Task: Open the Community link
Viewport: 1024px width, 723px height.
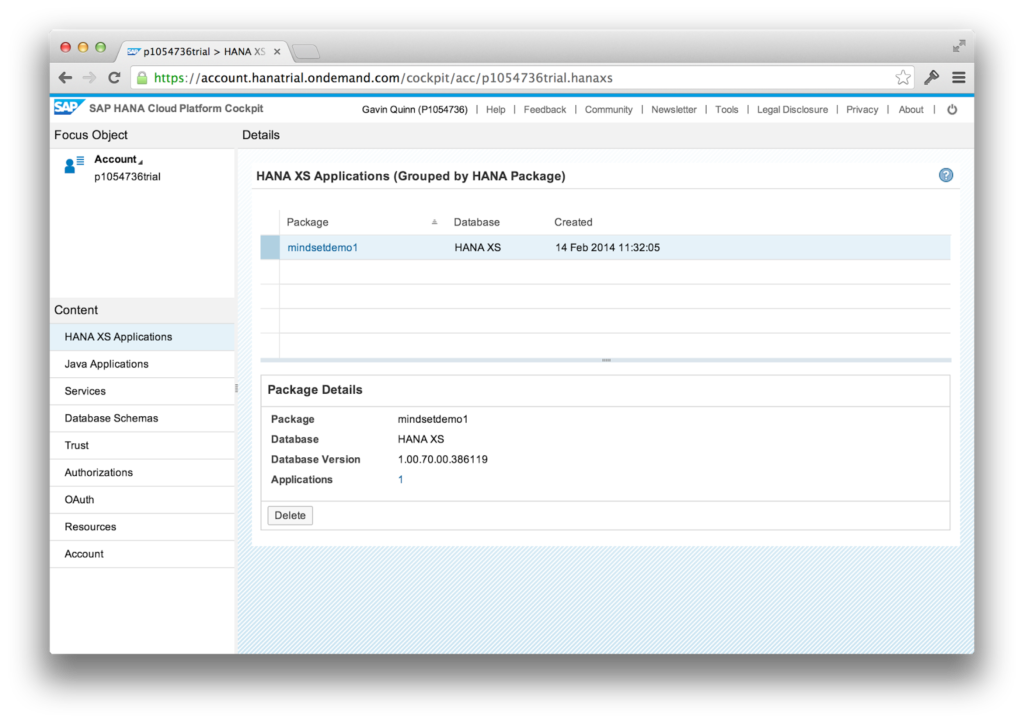Action: click(609, 110)
